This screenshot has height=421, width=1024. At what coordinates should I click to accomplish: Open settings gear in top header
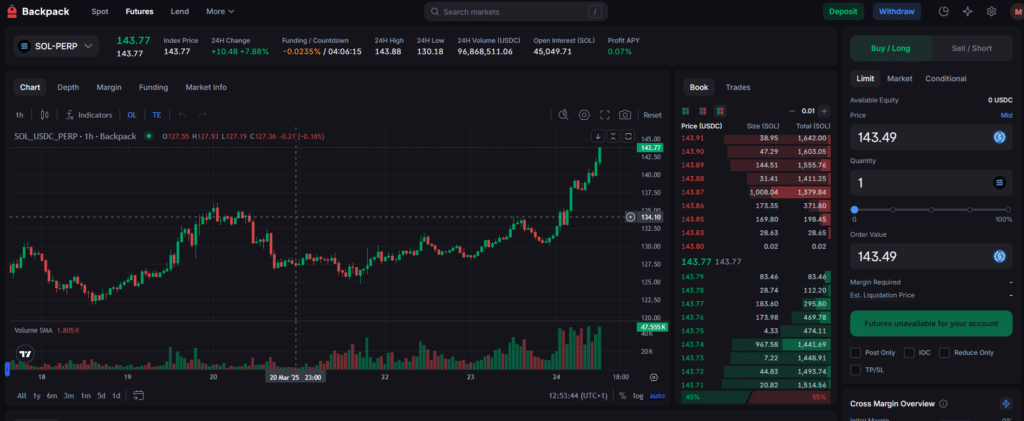(991, 11)
